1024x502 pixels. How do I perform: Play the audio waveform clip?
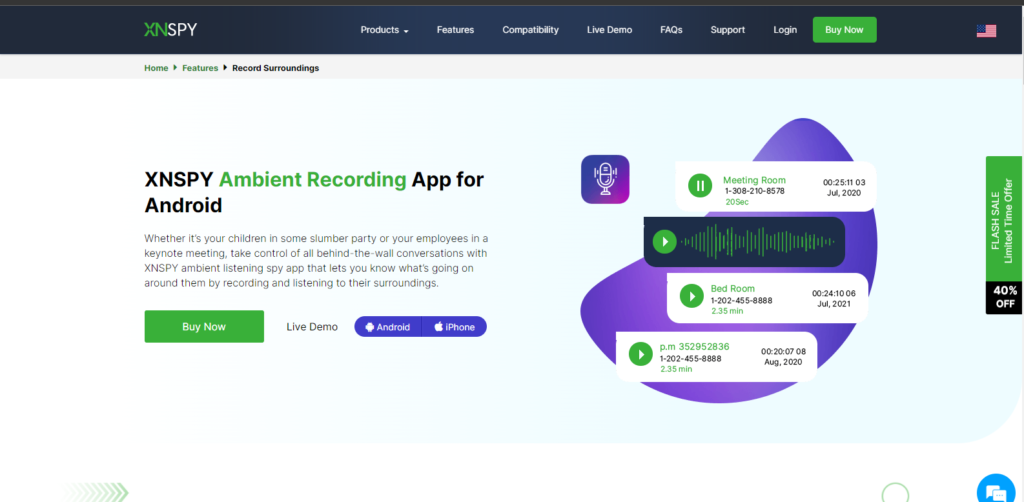(665, 242)
